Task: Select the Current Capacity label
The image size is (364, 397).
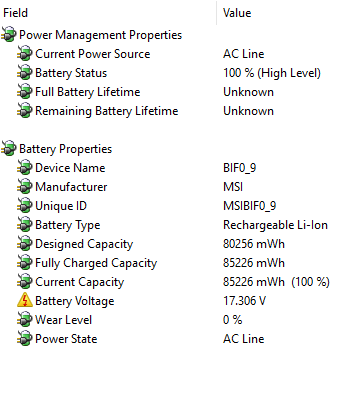Action: (80, 282)
